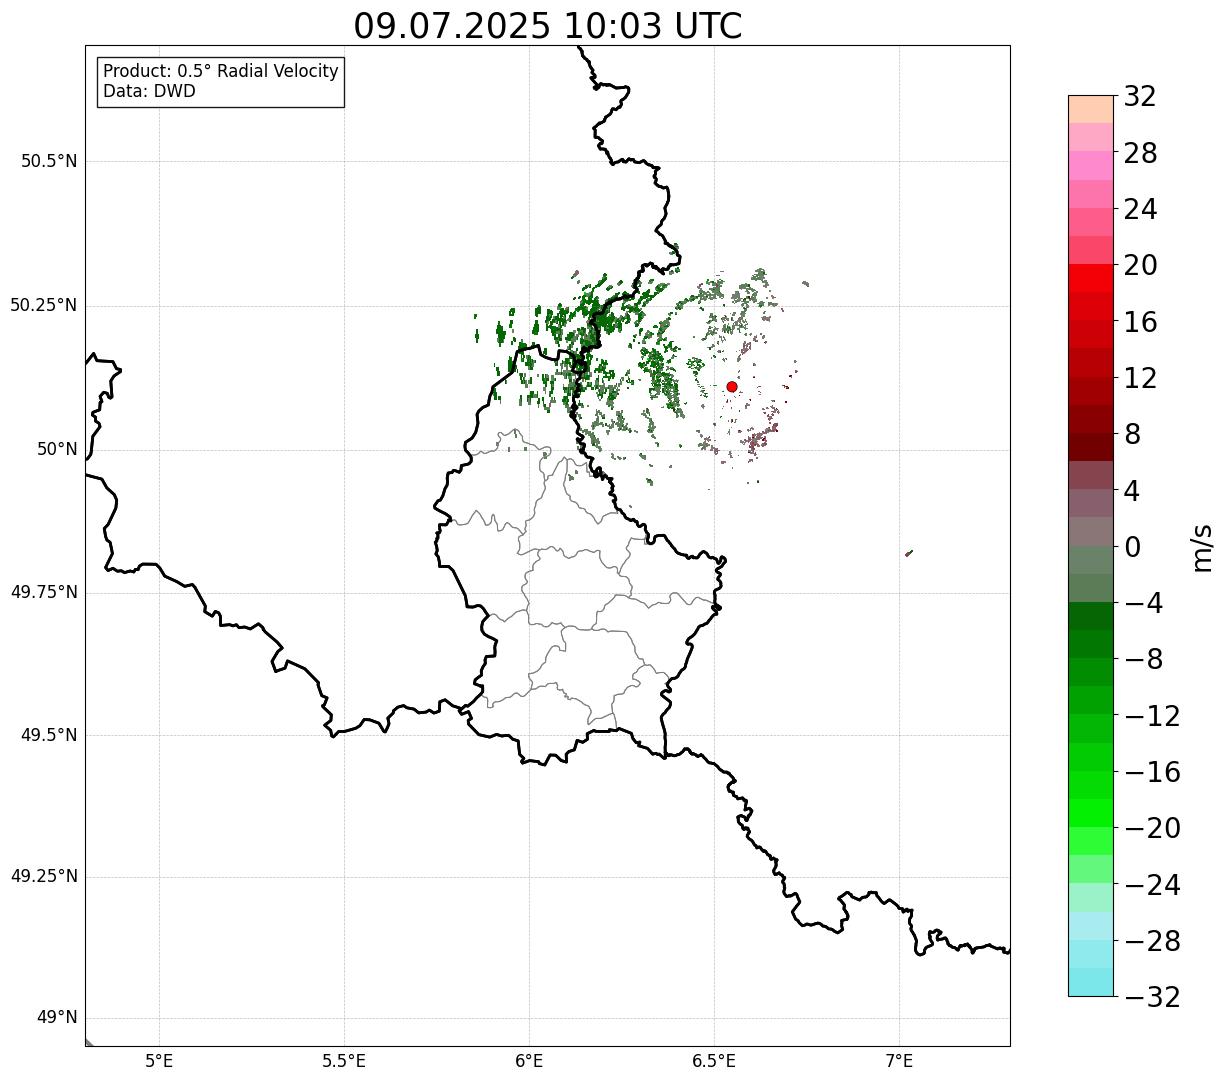Click the 49.75°N latitude label

pos(44,593)
